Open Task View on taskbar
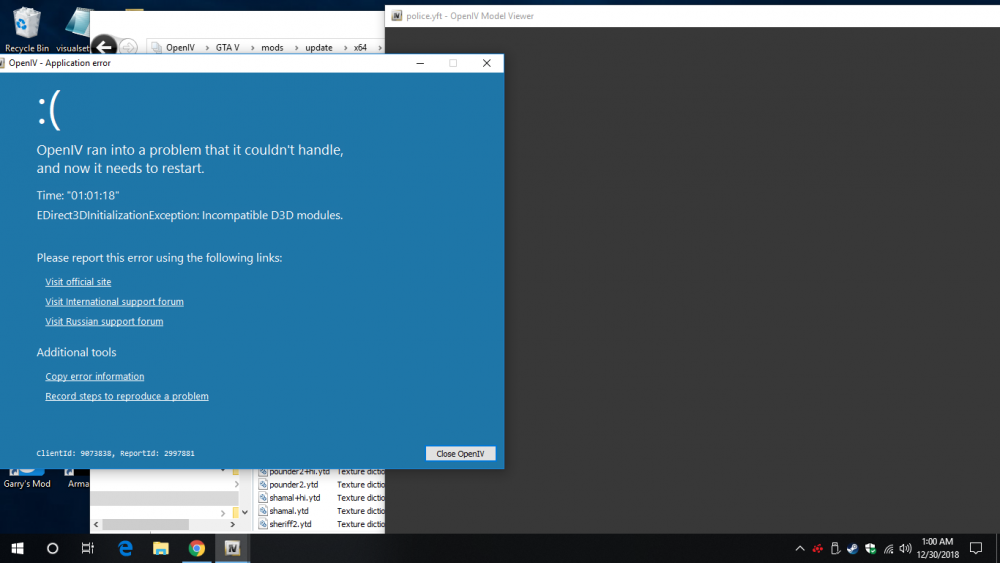The image size is (1000, 563). click(88, 548)
